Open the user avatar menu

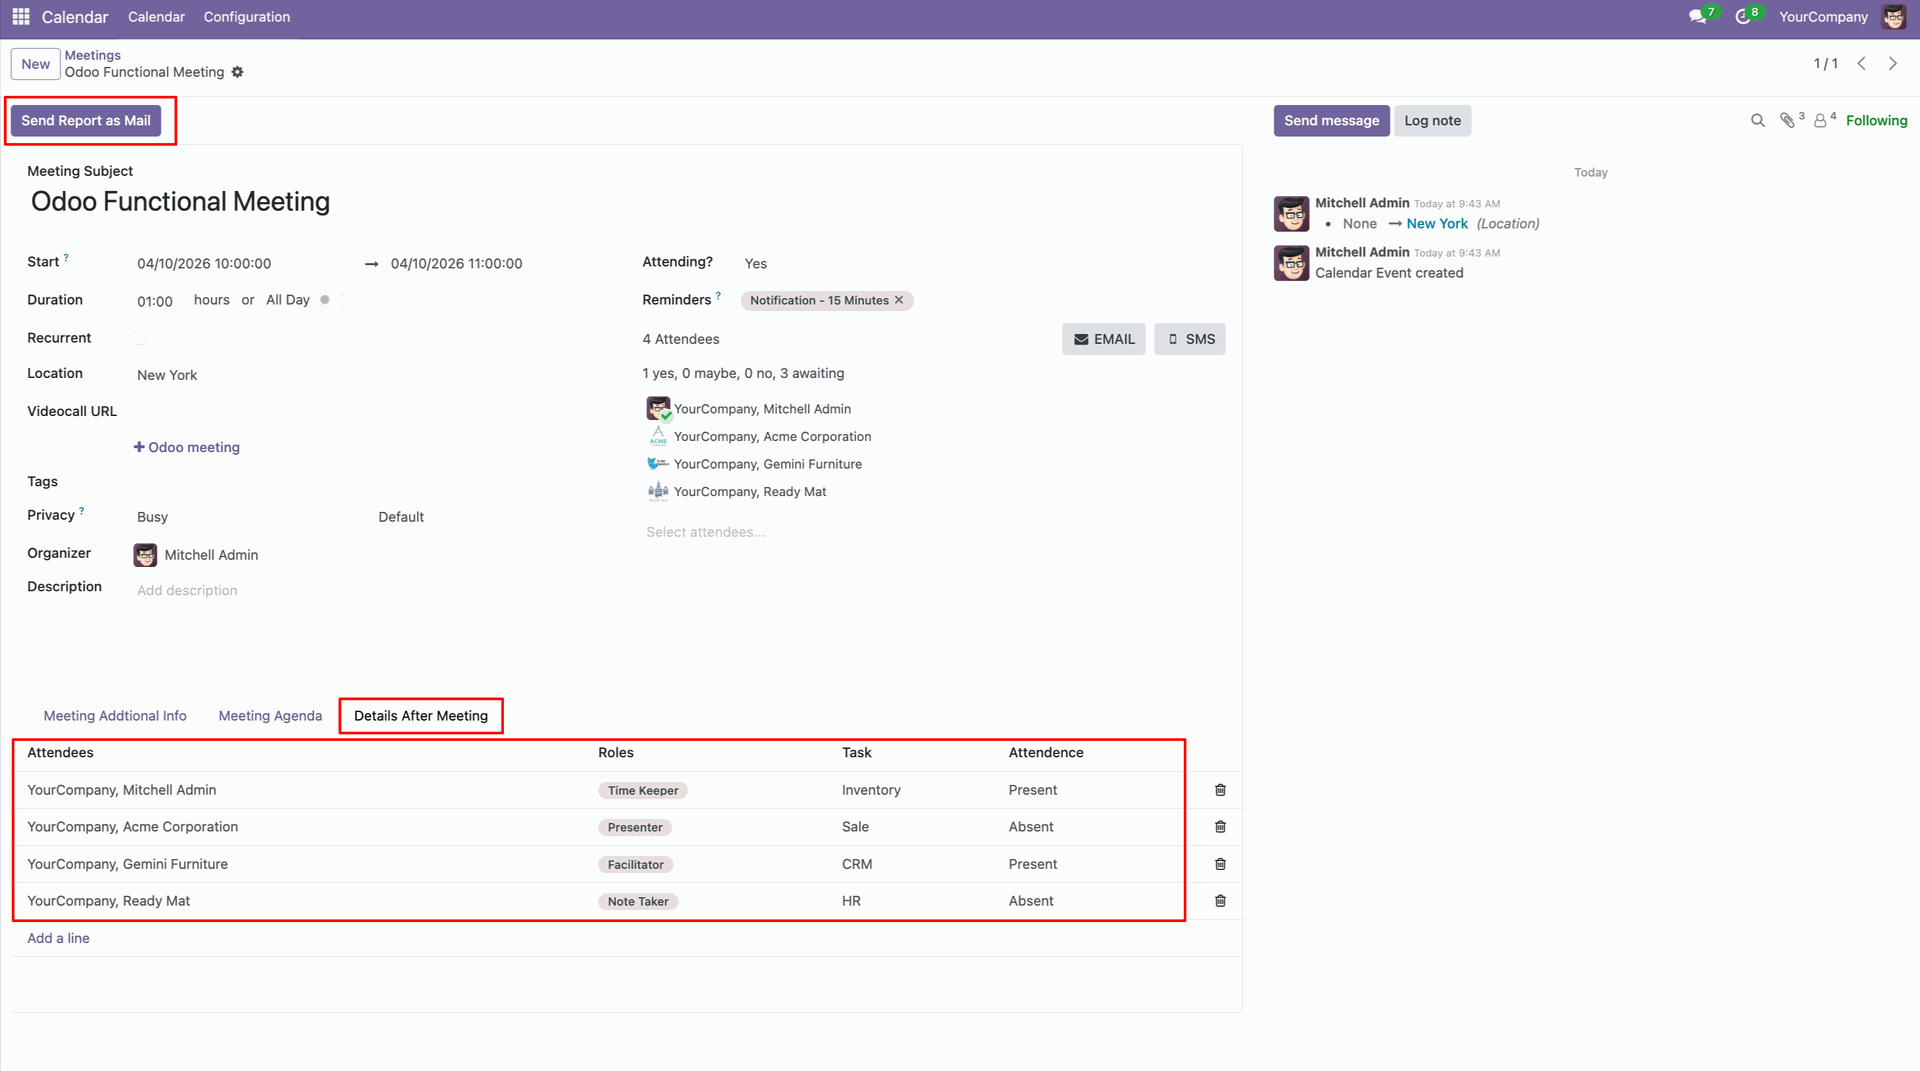click(1893, 17)
